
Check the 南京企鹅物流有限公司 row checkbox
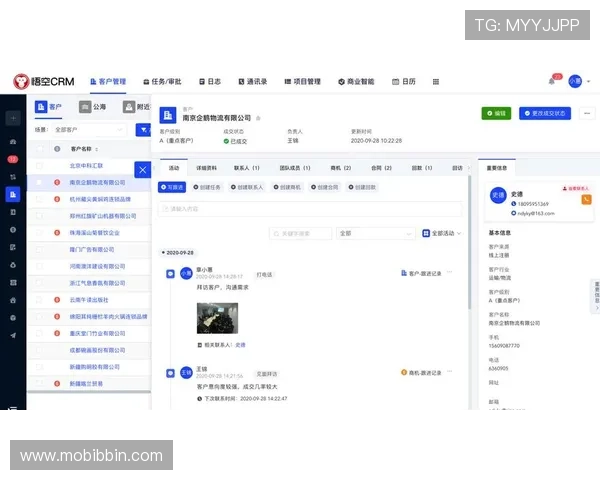point(39,183)
